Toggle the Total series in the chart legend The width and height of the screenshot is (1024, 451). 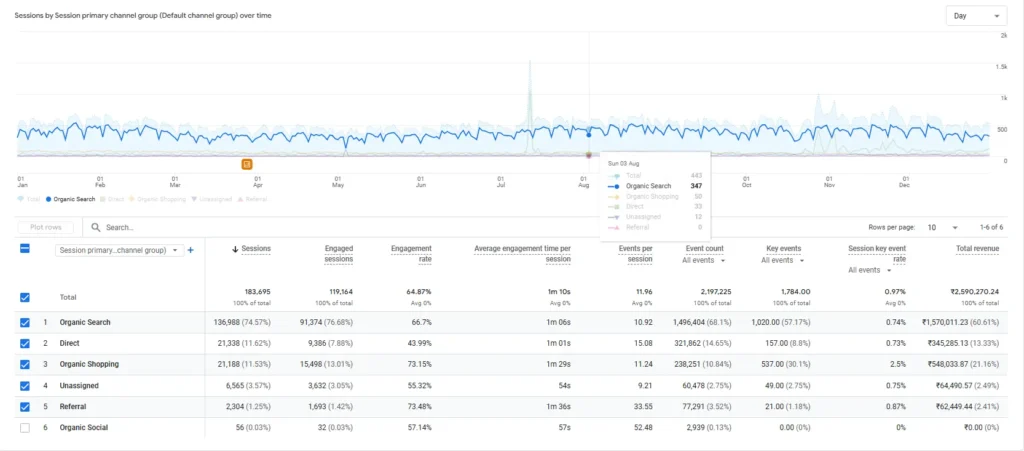pyautogui.click(x=27, y=199)
